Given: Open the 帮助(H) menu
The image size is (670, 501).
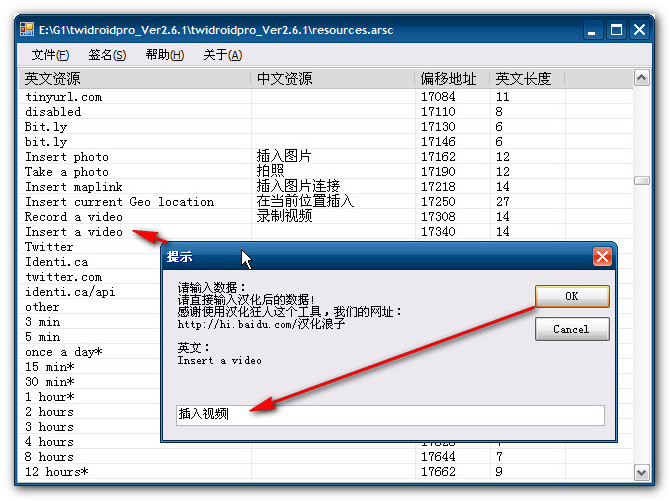Looking at the screenshot, I should (x=165, y=55).
